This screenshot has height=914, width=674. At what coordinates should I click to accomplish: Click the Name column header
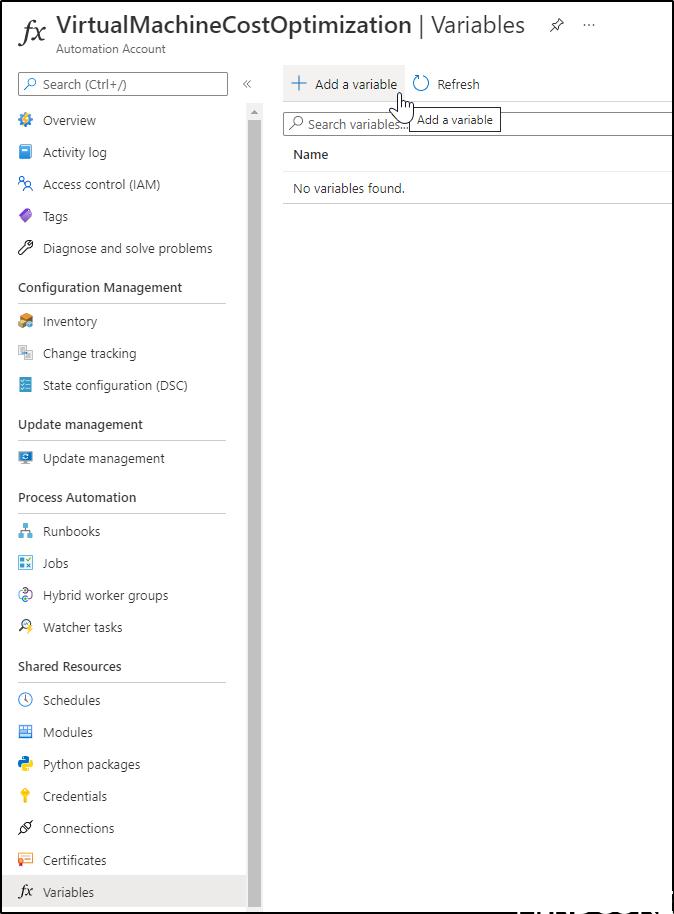(311, 154)
